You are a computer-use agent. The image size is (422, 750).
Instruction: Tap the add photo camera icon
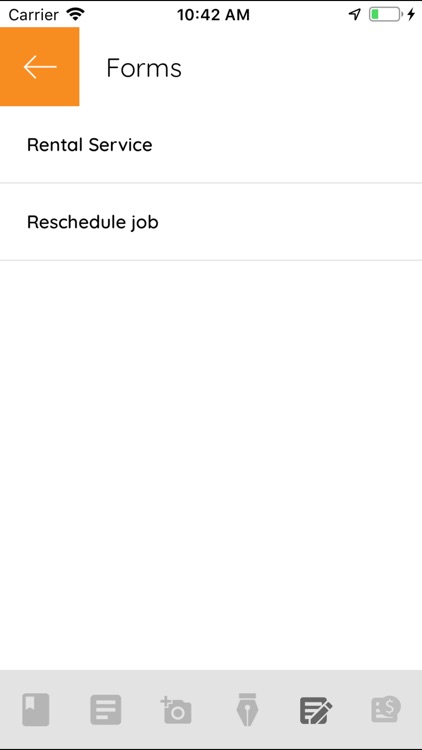click(176, 710)
